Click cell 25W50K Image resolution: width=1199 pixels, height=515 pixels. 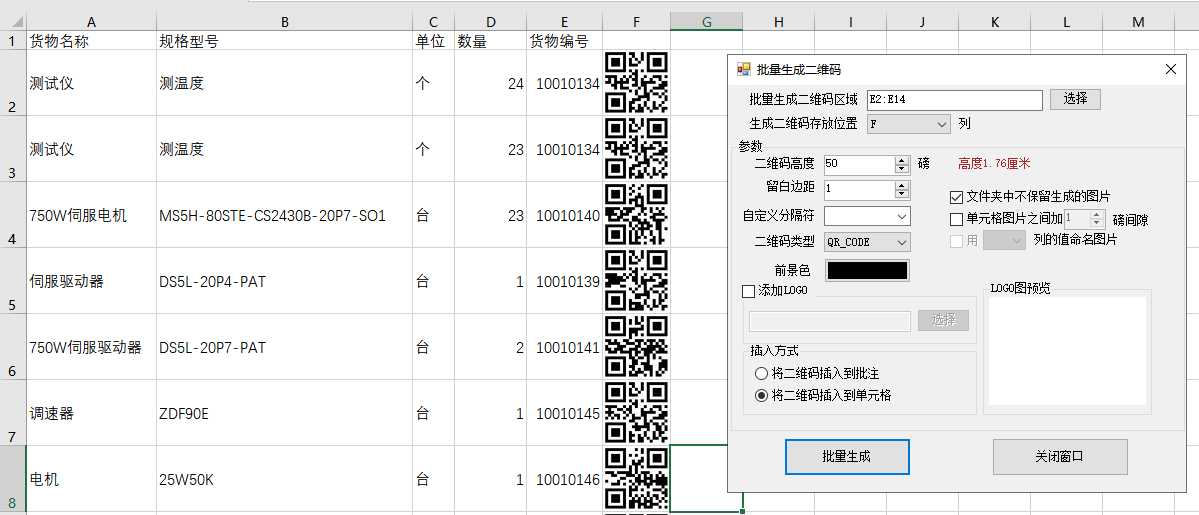pos(284,479)
